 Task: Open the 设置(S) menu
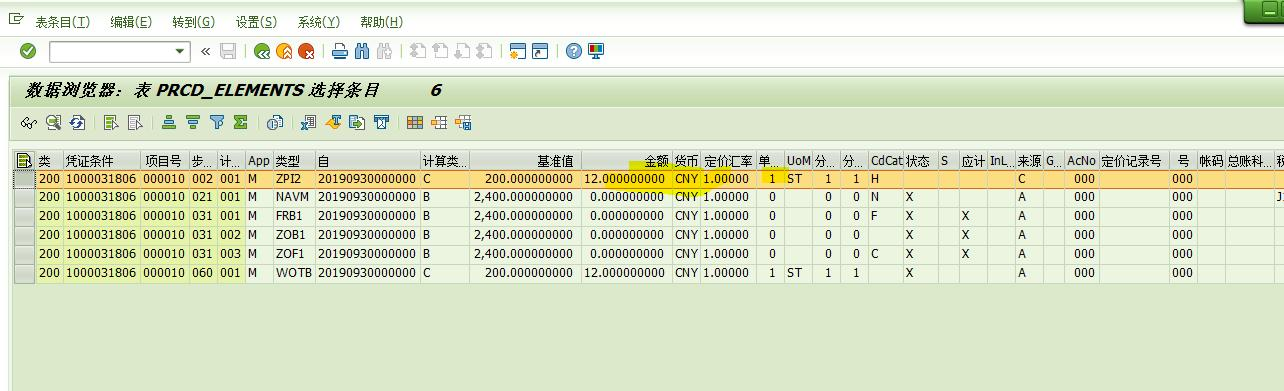pos(257,22)
